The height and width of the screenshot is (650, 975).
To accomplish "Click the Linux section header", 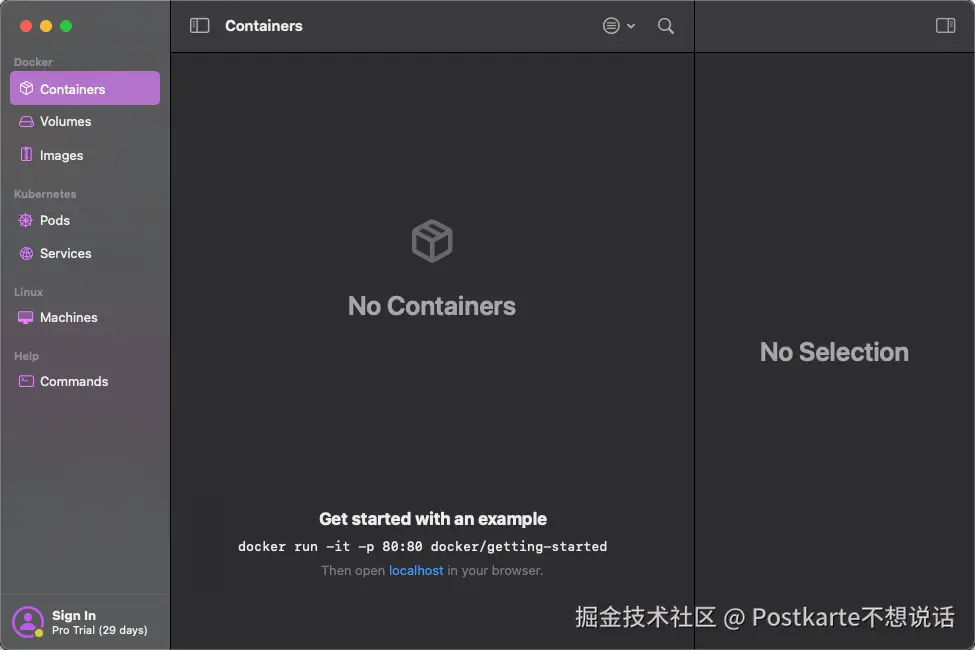I will pyautogui.click(x=29, y=292).
